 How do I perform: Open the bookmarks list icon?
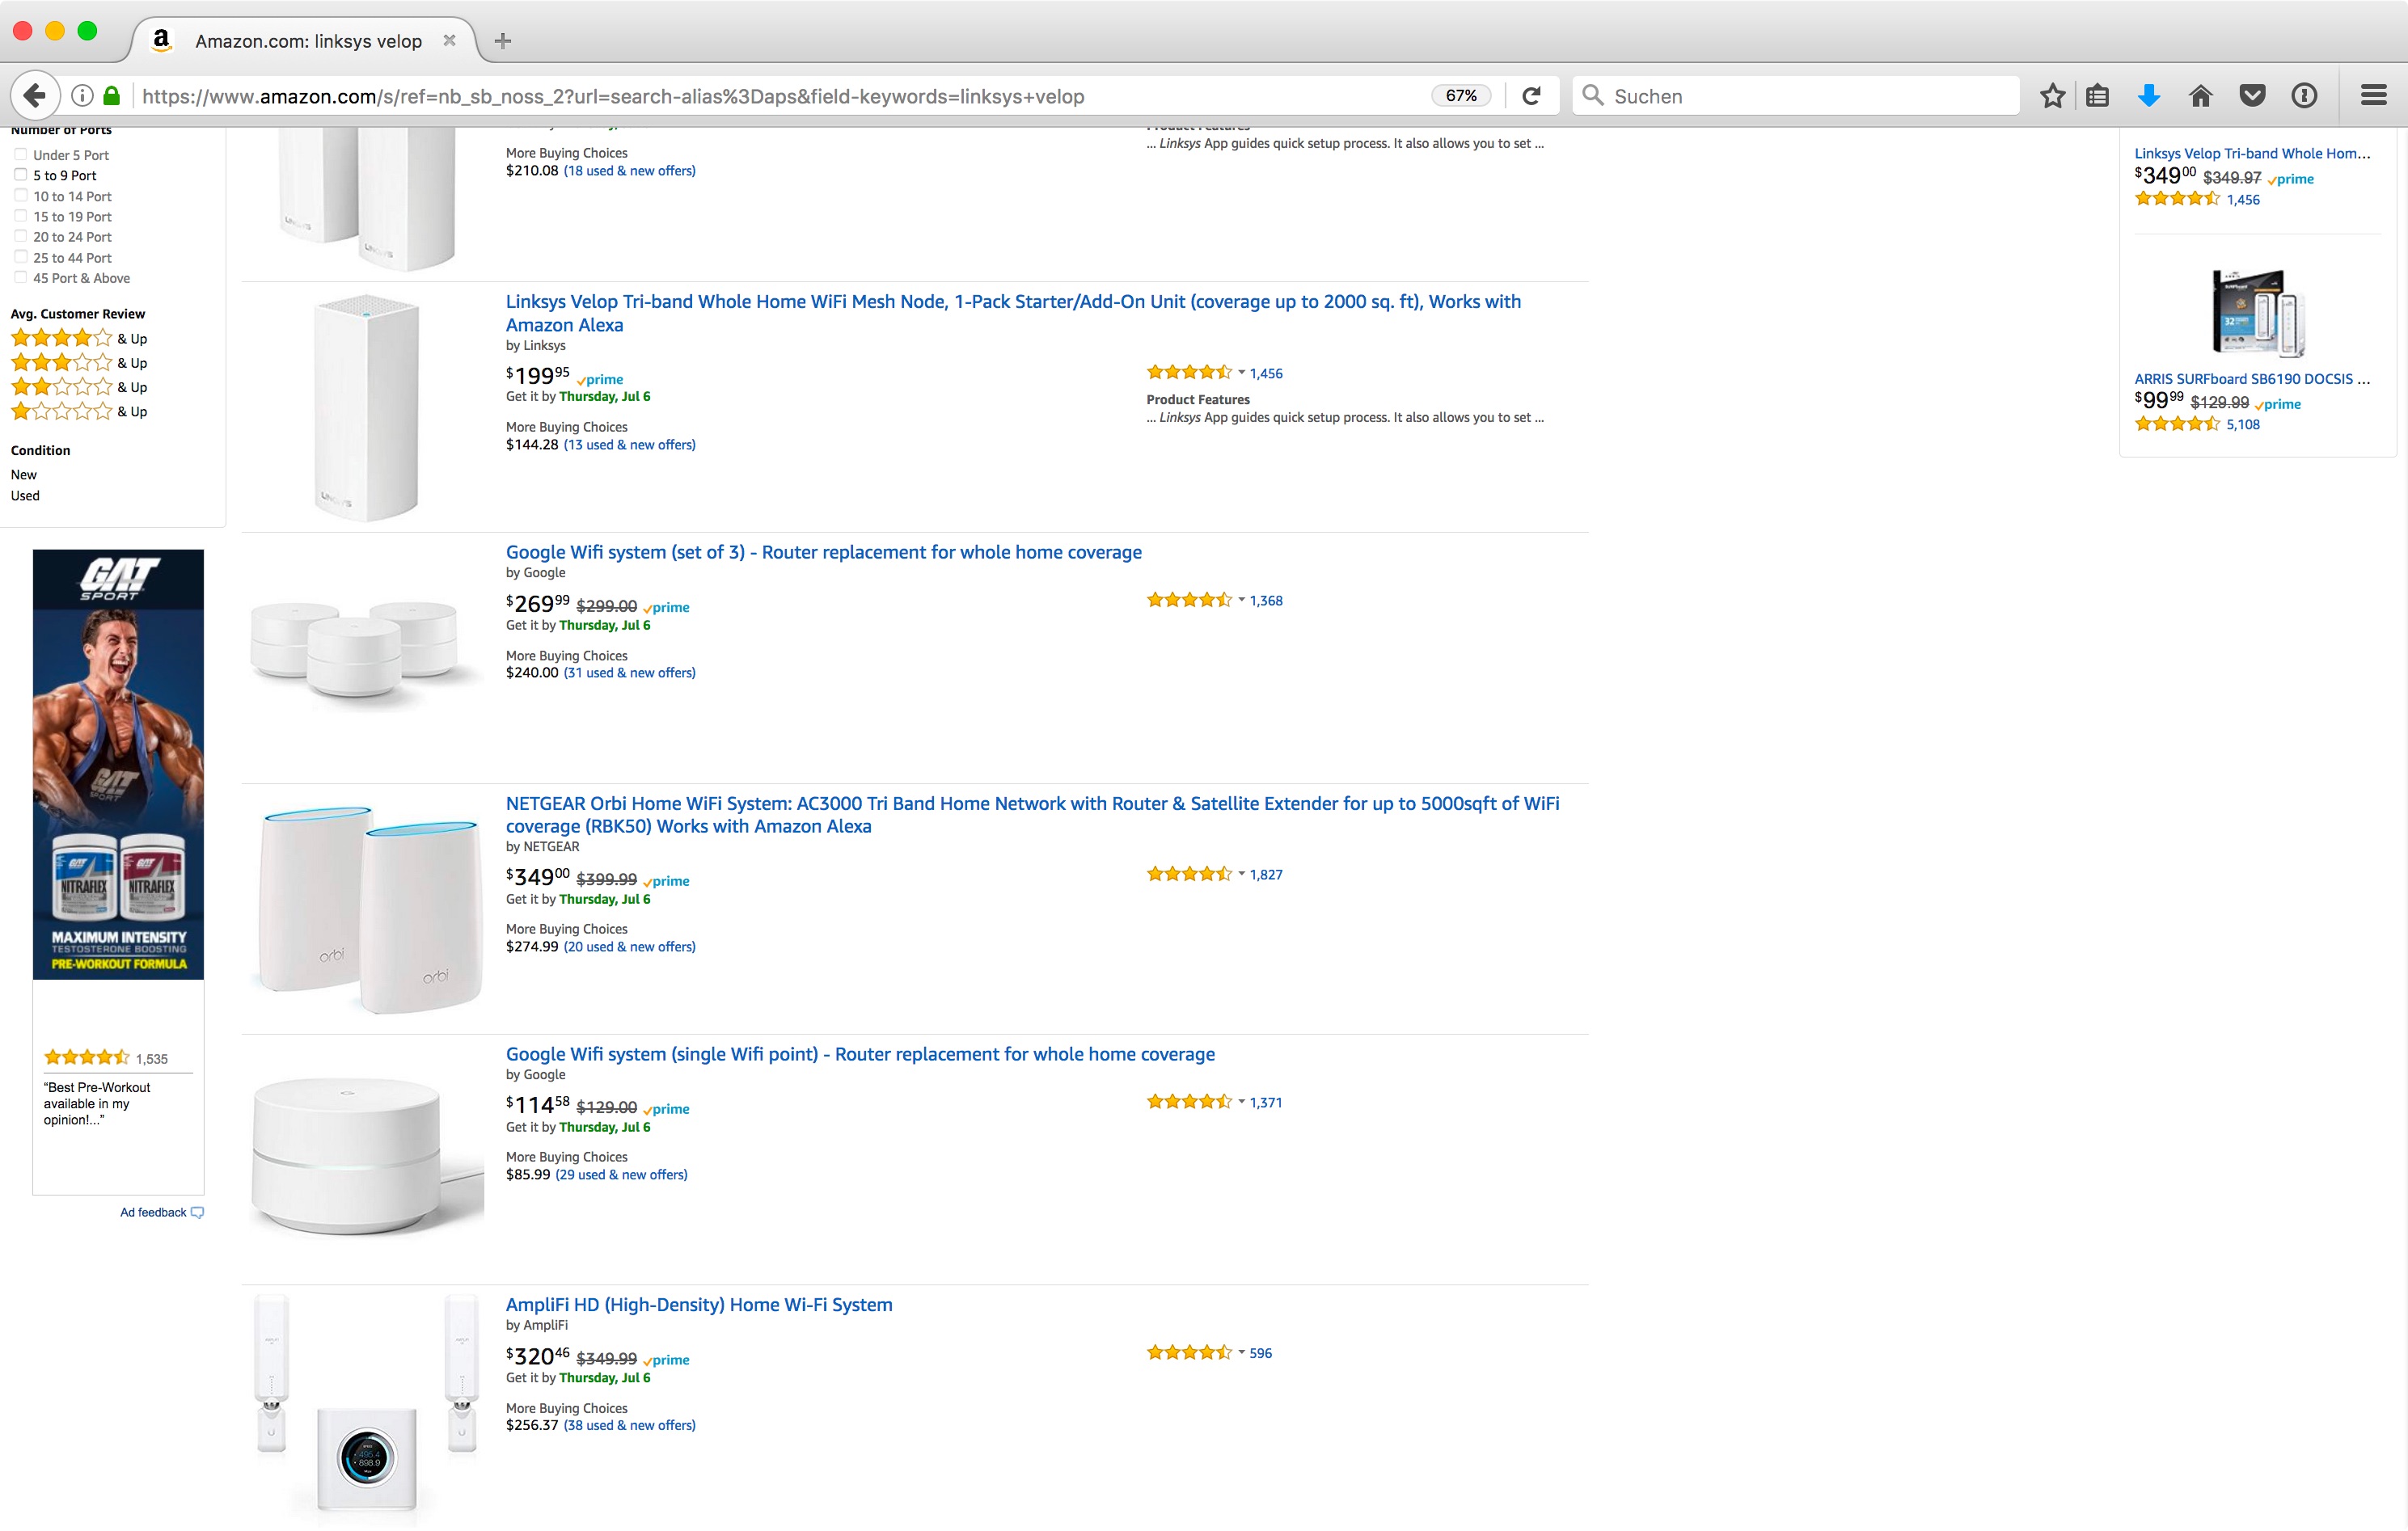pyautogui.click(x=2098, y=96)
